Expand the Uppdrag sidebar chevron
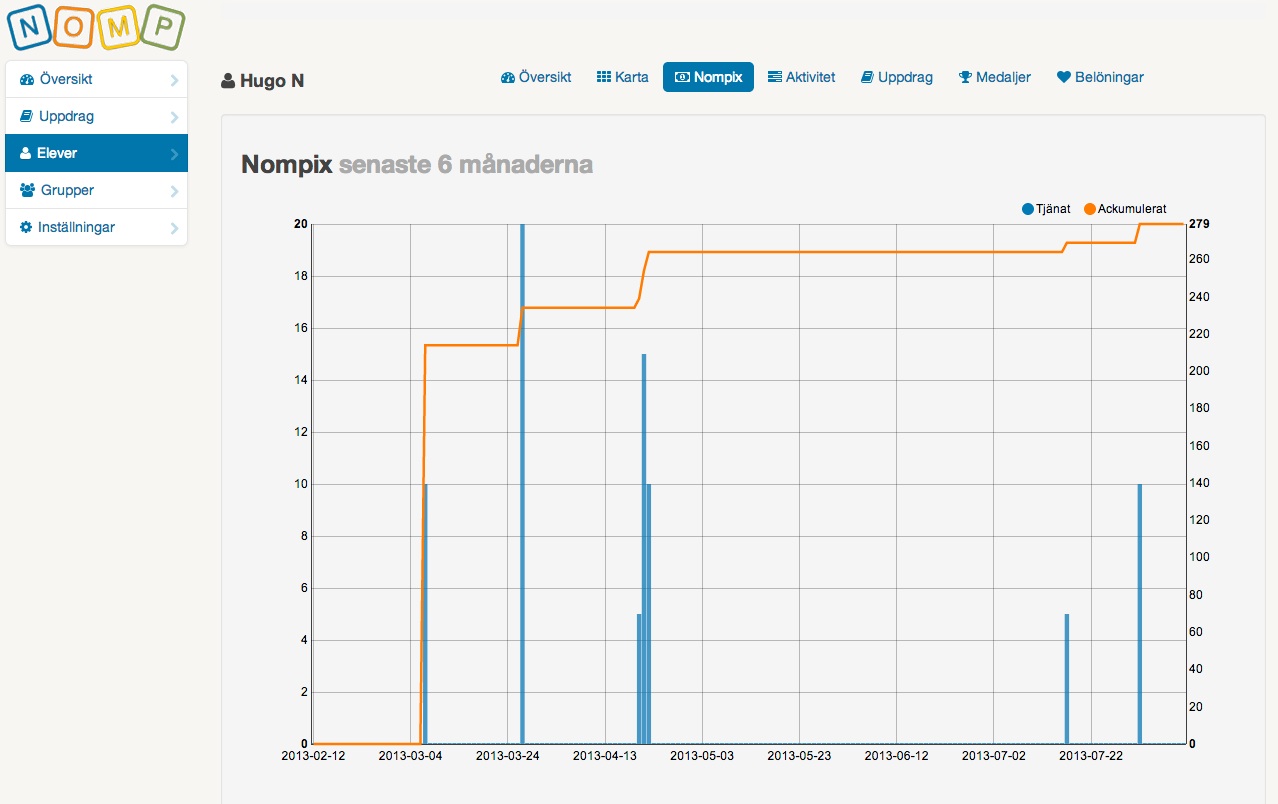Screen dimensions: 1278x804 coord(177,116)
